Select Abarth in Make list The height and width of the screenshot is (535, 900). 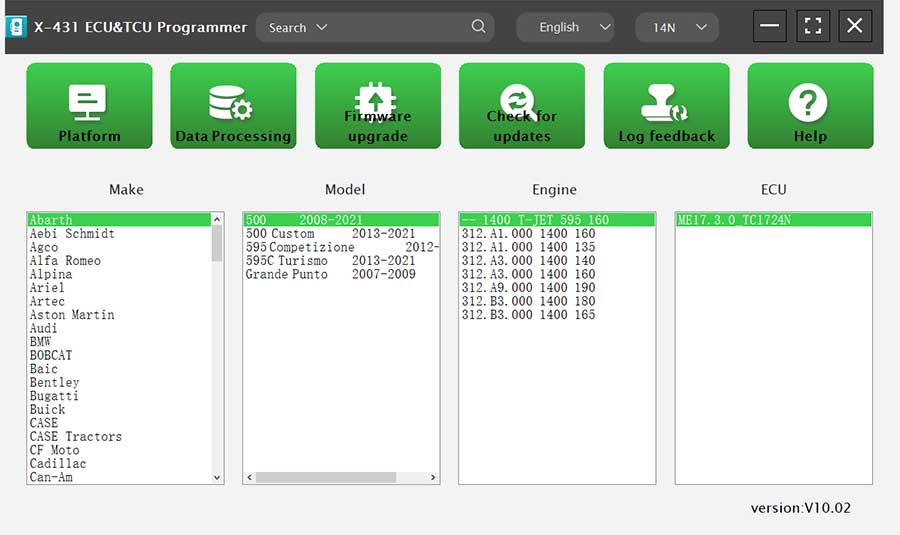point(119,220)
